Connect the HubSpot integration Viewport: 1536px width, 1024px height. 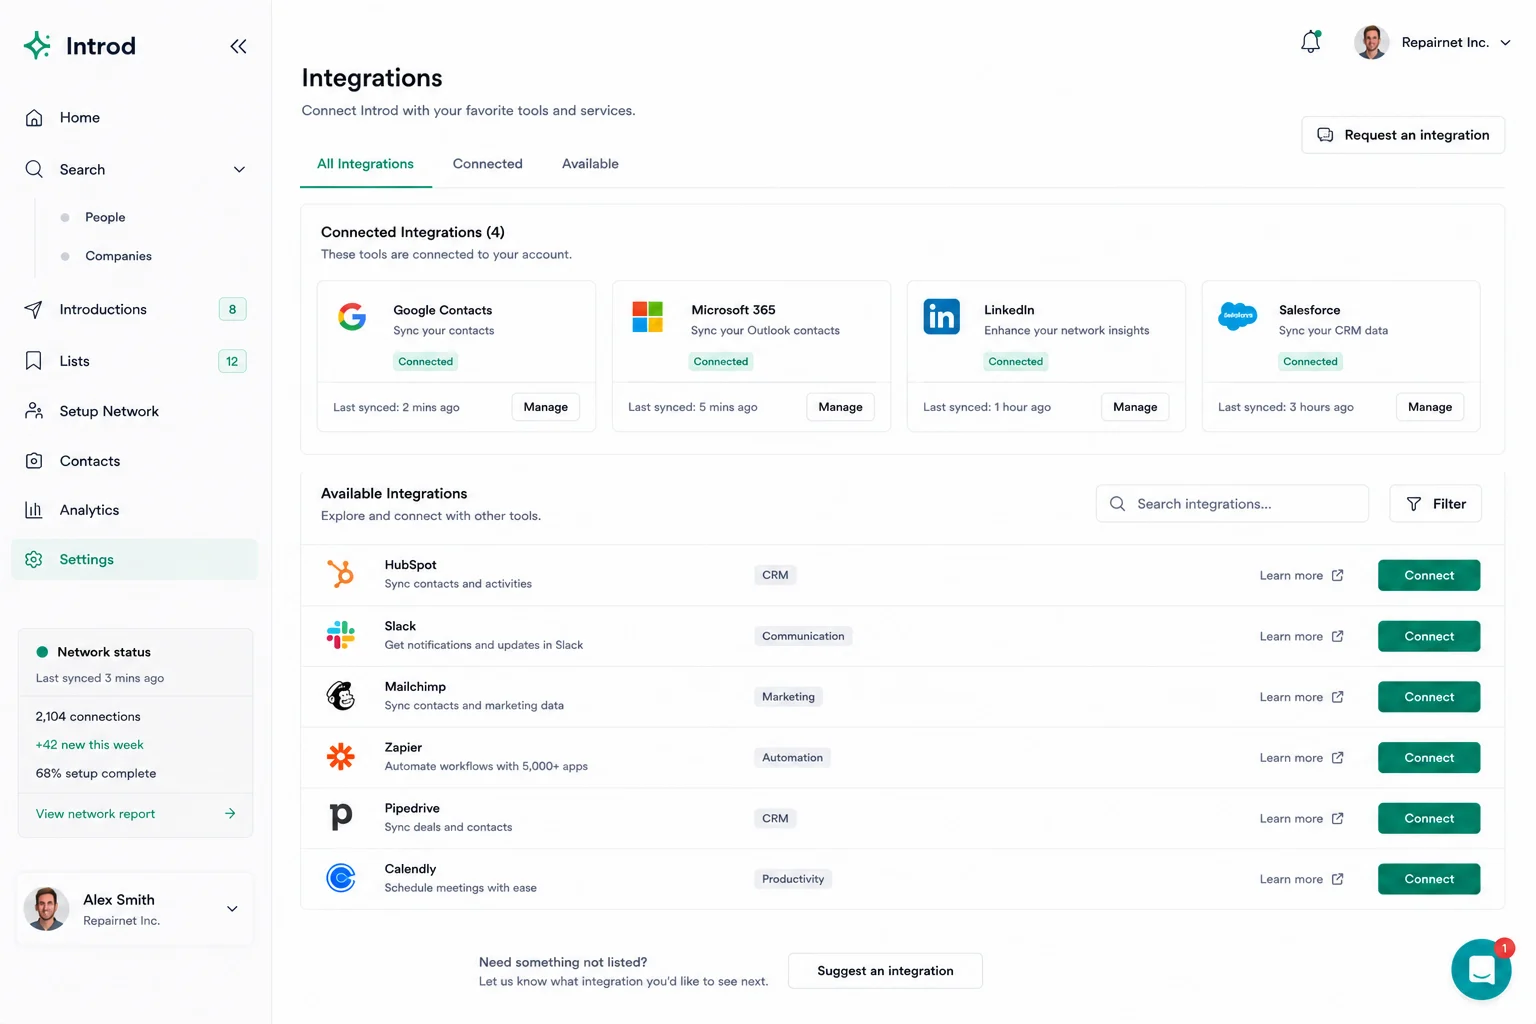tap(1429, 575)
